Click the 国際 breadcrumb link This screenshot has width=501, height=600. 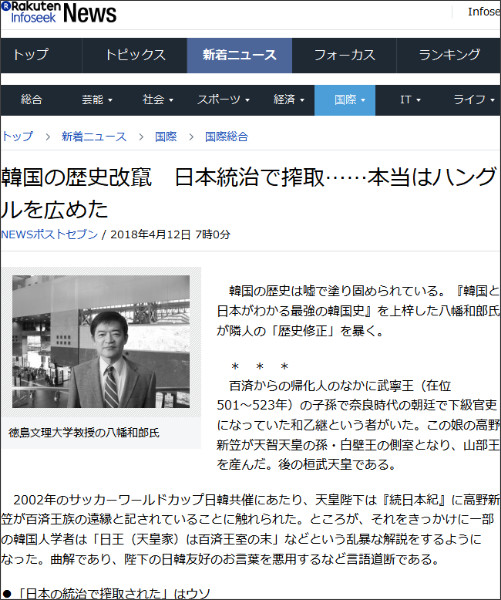[166, 136]
